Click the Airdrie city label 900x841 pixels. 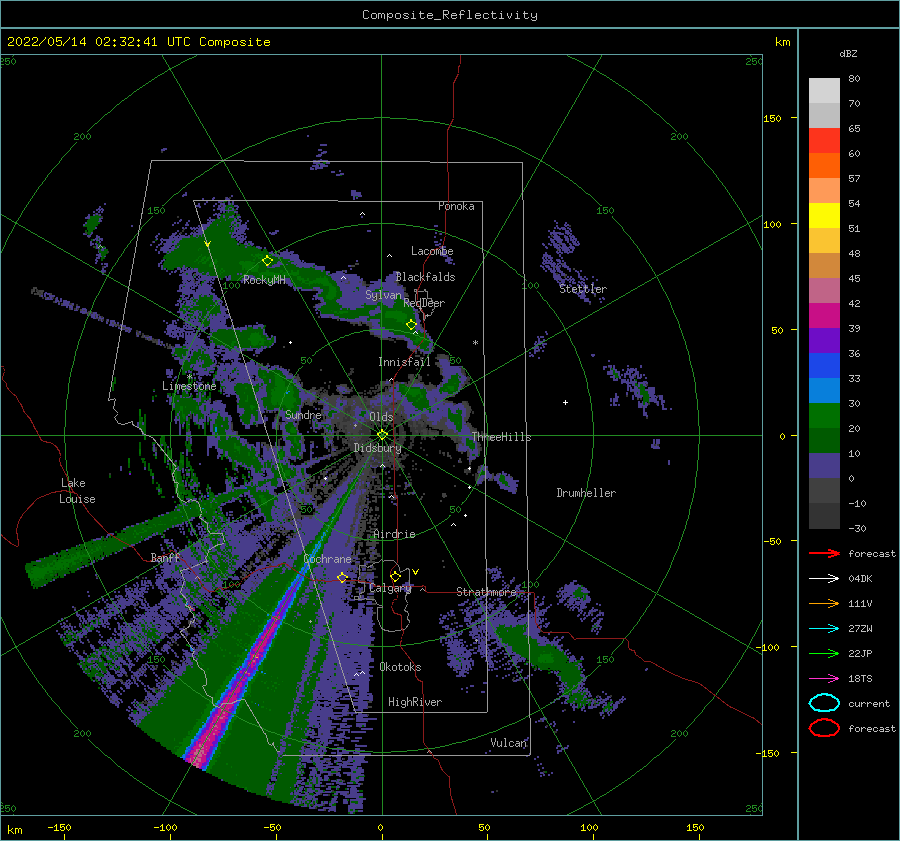(394, 534)
